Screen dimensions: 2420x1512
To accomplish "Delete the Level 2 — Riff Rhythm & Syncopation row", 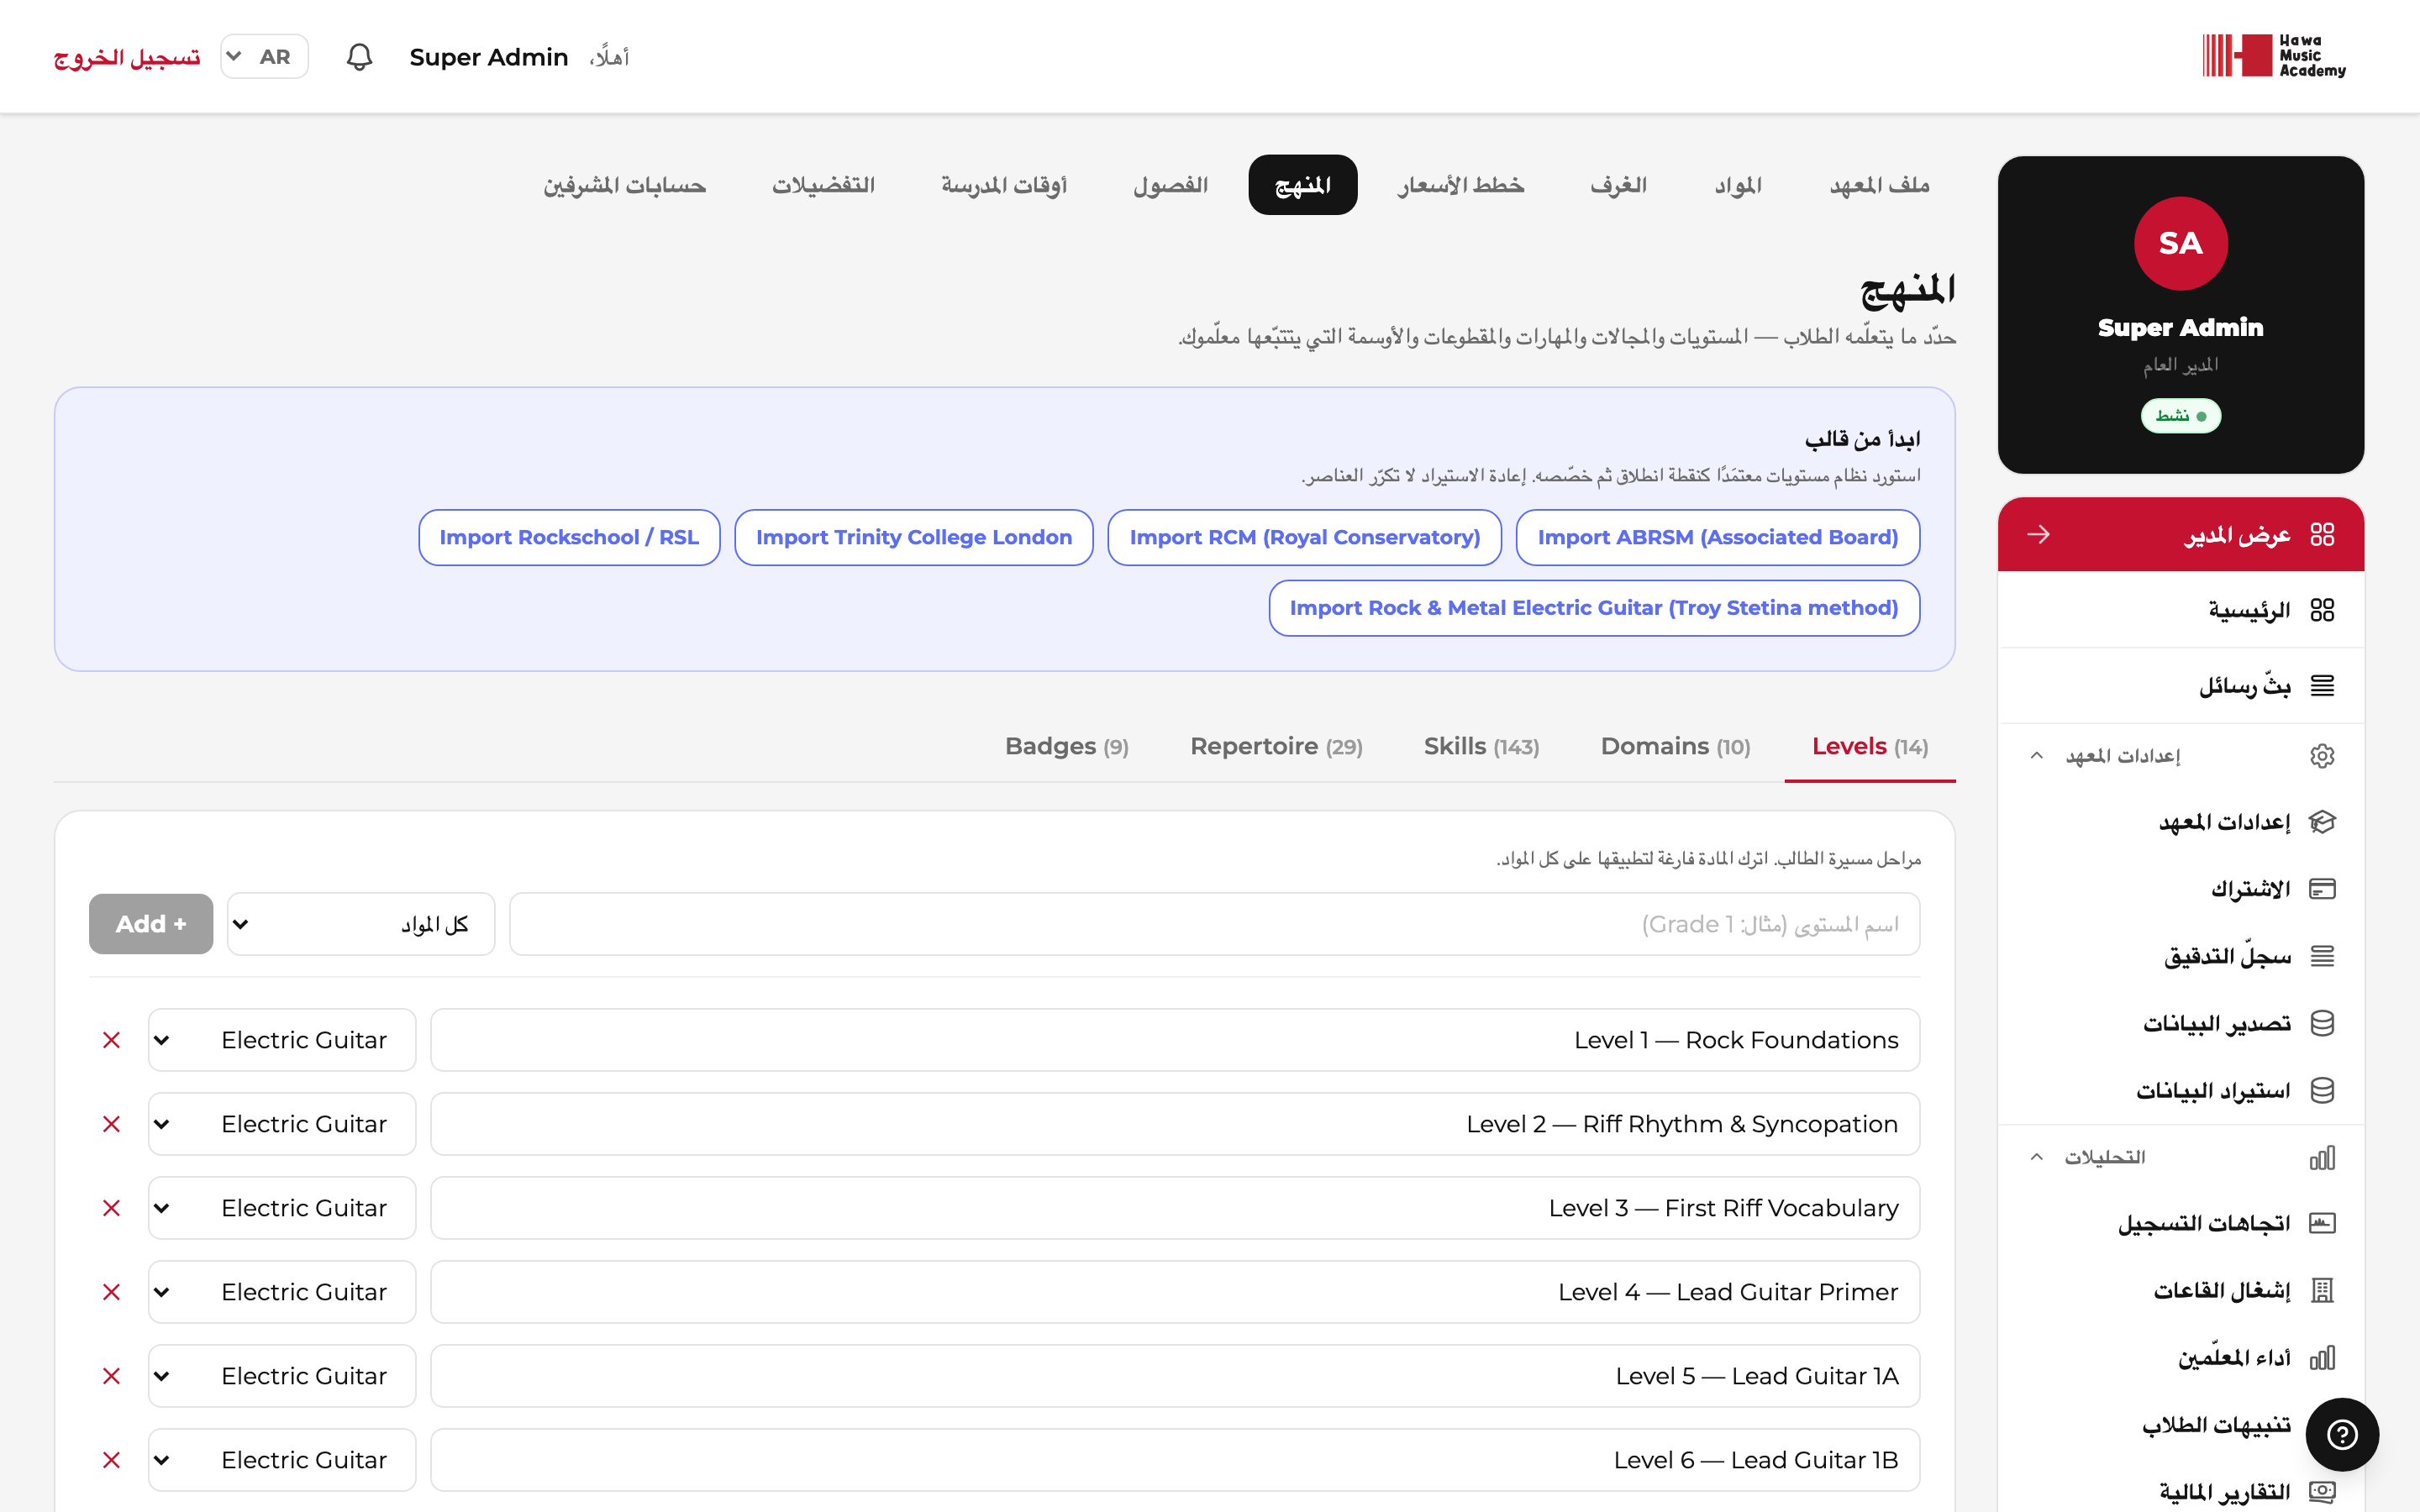I will [x=112, y=1124].
